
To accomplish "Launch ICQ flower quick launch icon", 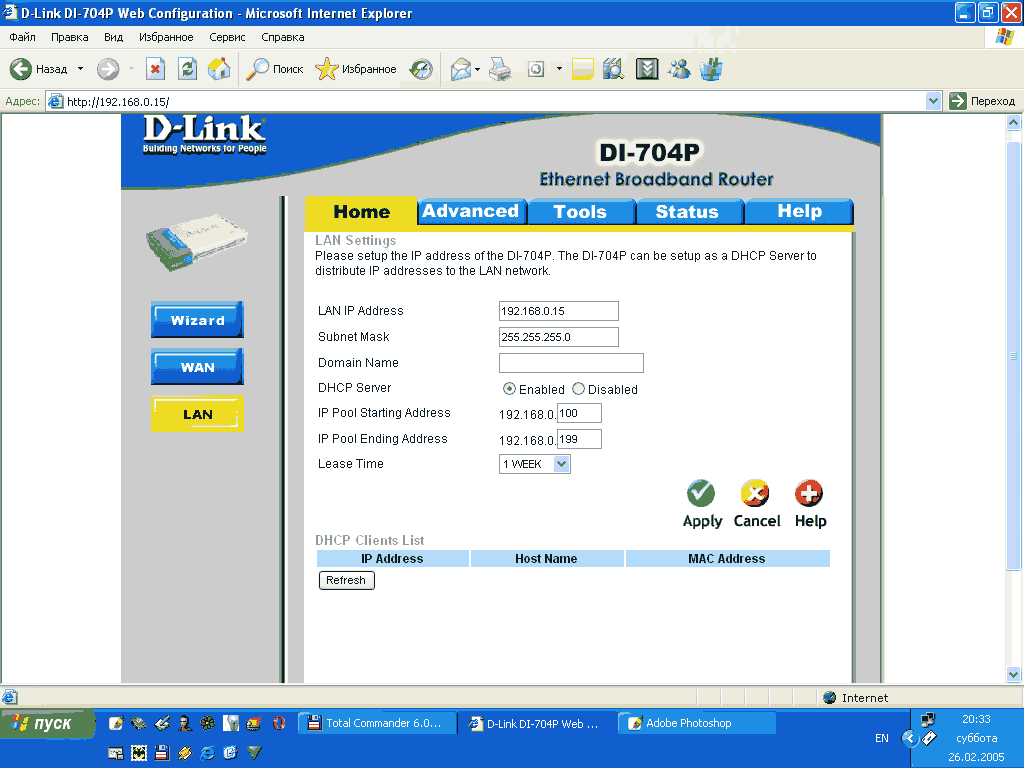I will tap(208, 723).
